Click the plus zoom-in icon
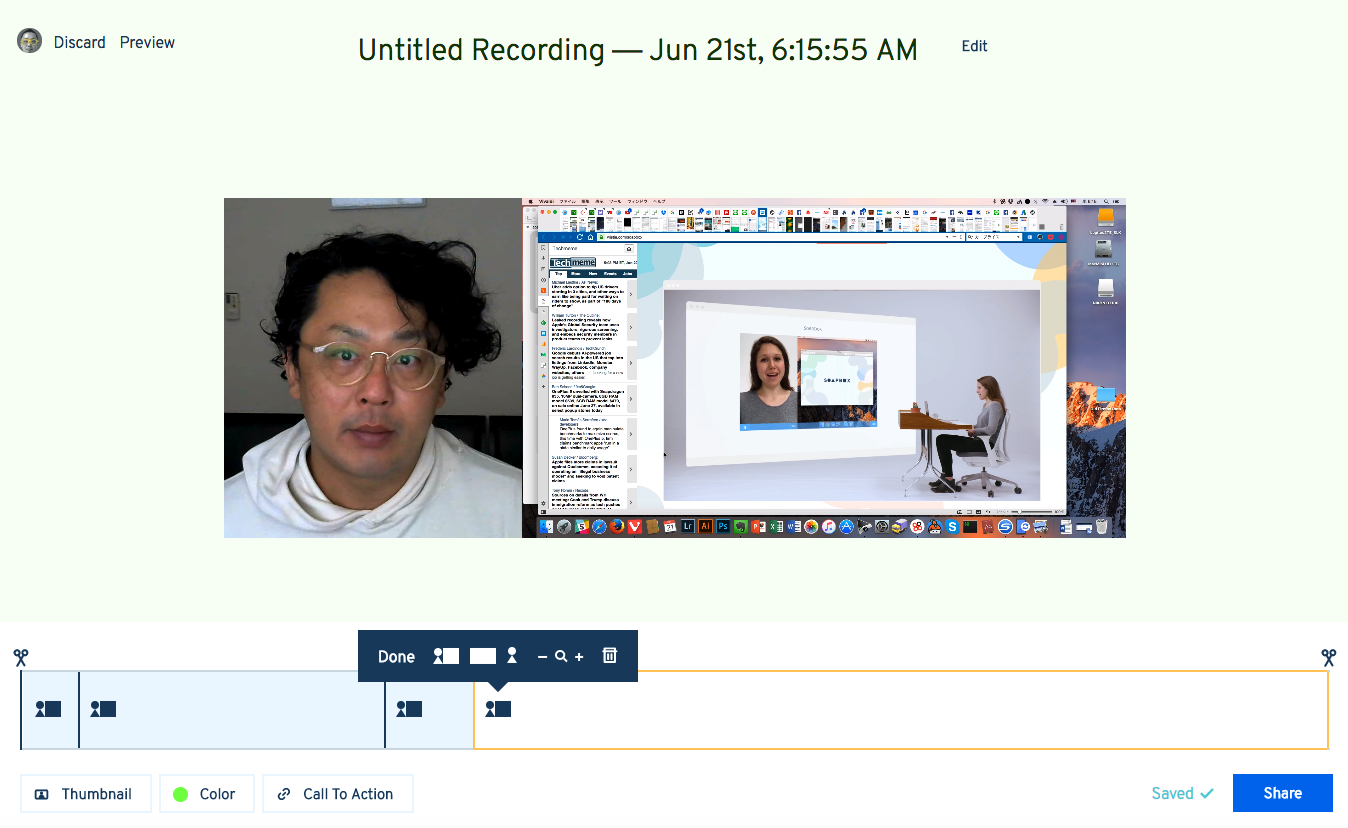Screen dimensions: 1348x828 click(579, 657)
